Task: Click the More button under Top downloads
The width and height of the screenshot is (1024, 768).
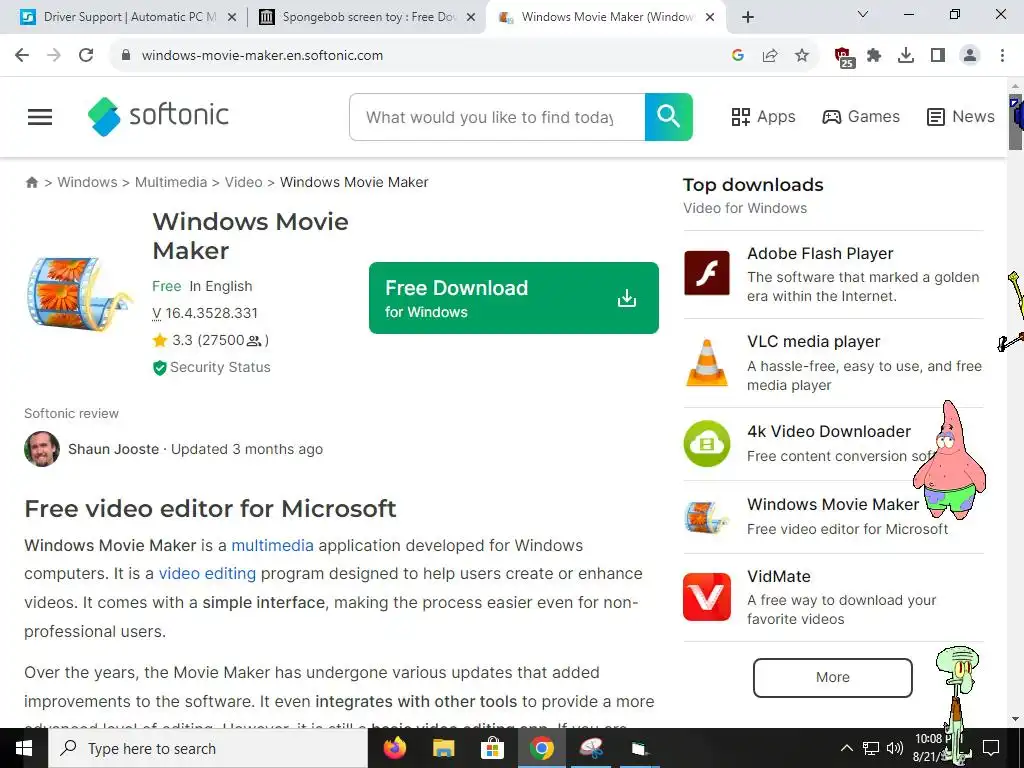Action: tap(833, 678)
